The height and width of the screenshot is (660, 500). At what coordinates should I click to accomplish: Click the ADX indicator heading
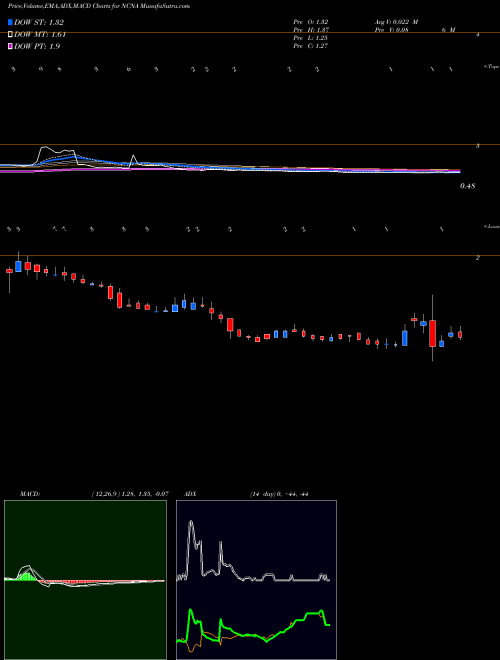(x=188, y=494)
